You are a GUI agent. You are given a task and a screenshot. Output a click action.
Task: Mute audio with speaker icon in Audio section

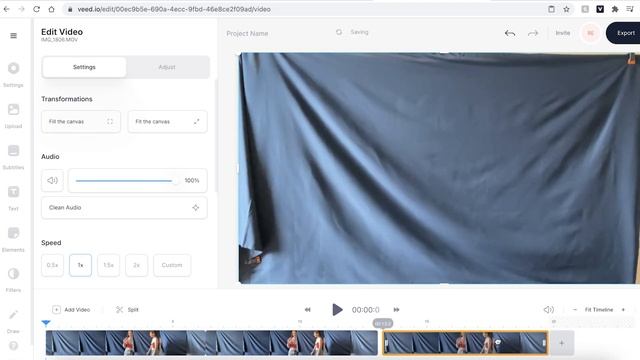[52, 180]
